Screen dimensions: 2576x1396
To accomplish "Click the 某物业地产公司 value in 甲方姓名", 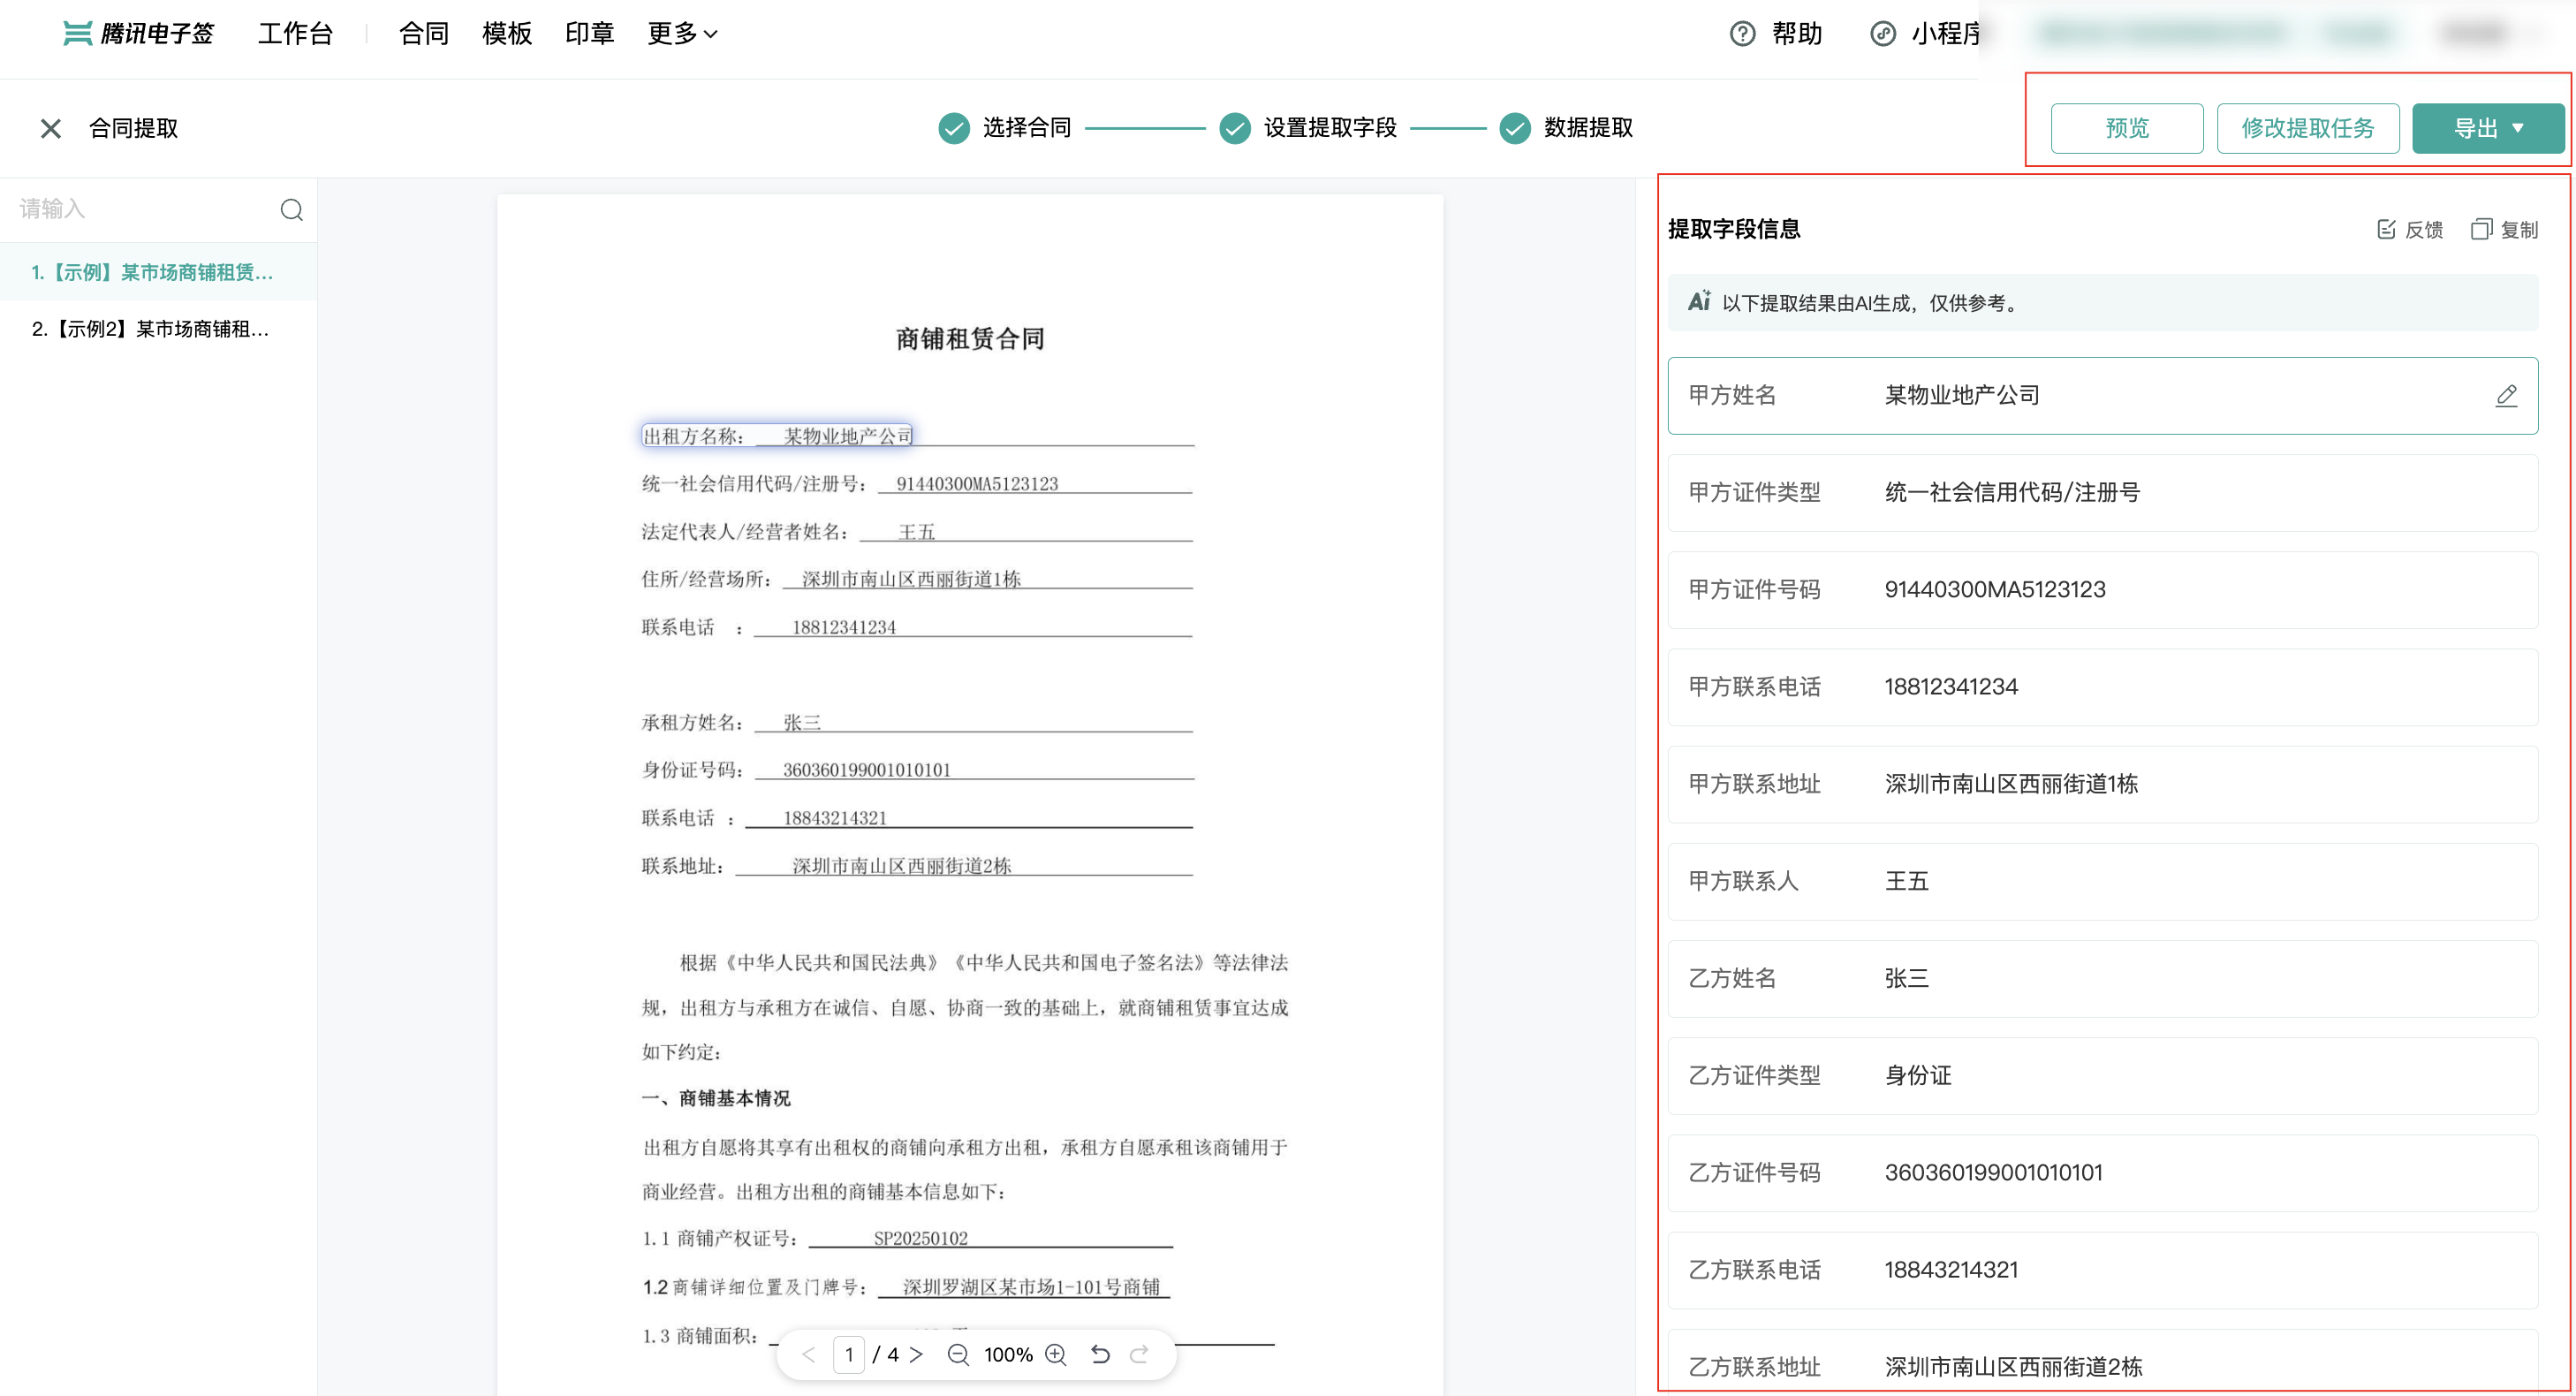I will point(1962,396).
